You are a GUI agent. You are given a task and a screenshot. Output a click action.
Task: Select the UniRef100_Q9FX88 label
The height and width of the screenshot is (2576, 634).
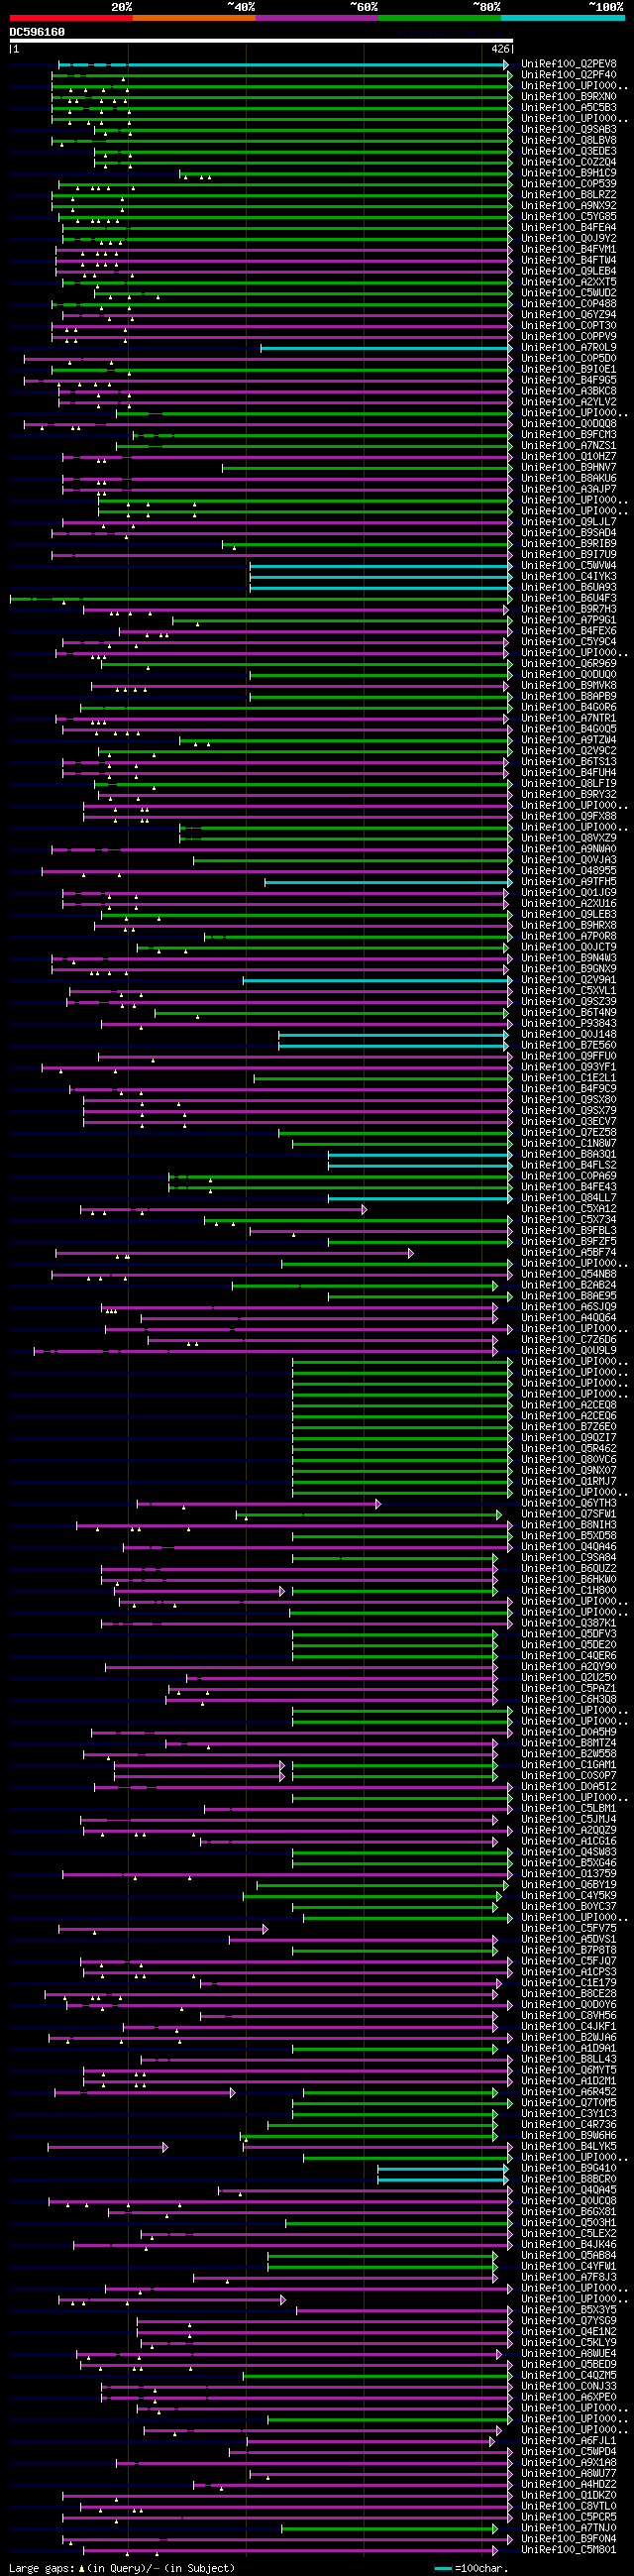tap(568, 817)
